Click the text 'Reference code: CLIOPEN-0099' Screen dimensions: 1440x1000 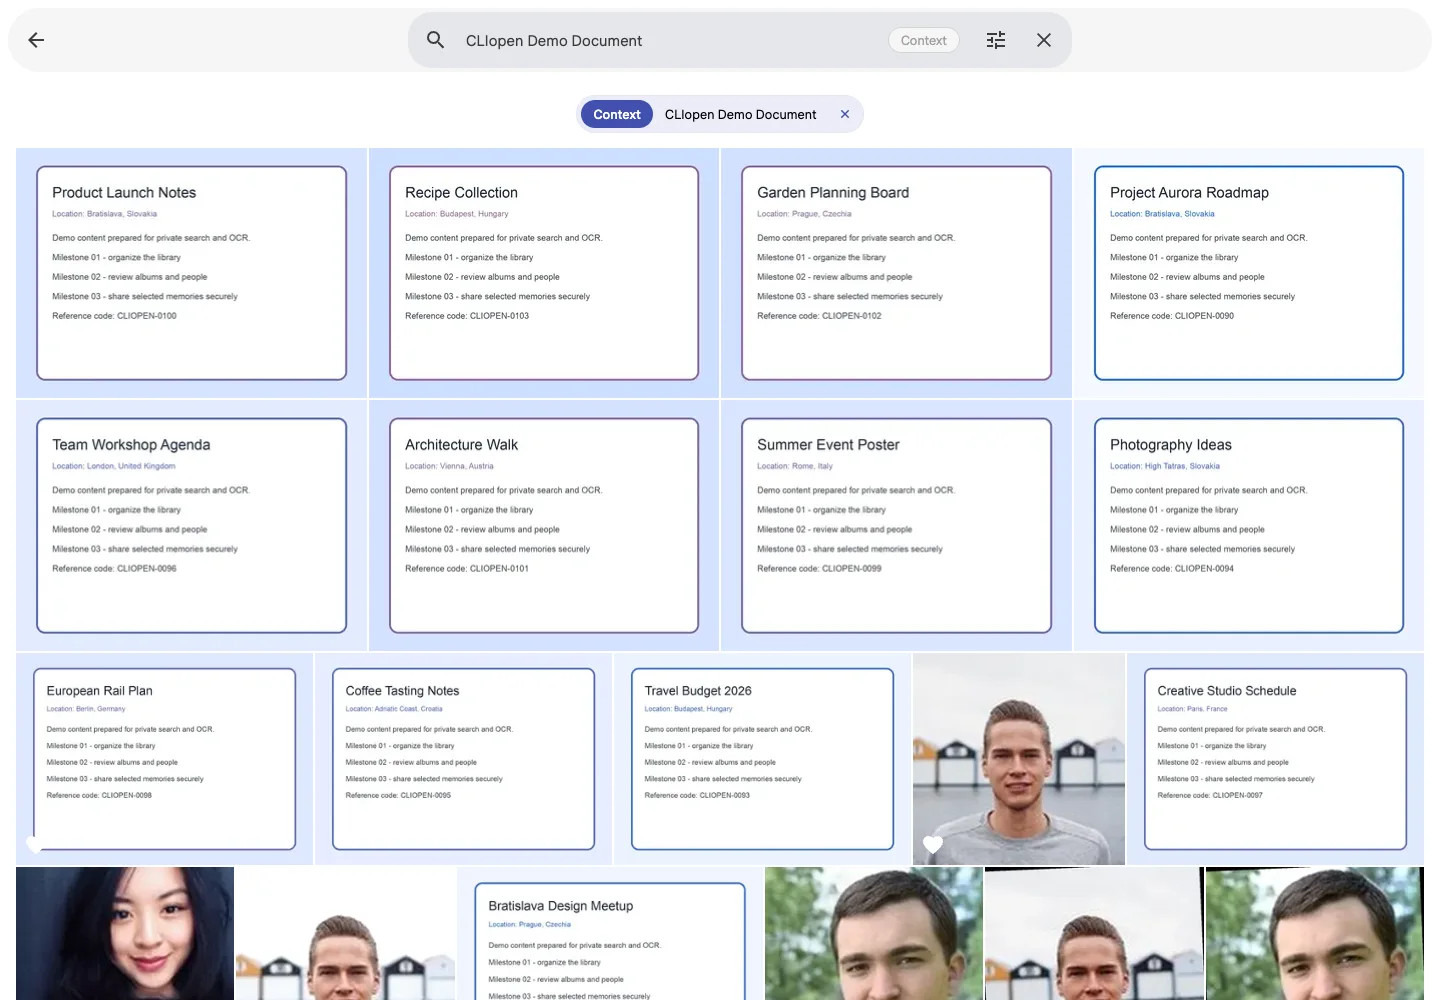tap(819, 569)
